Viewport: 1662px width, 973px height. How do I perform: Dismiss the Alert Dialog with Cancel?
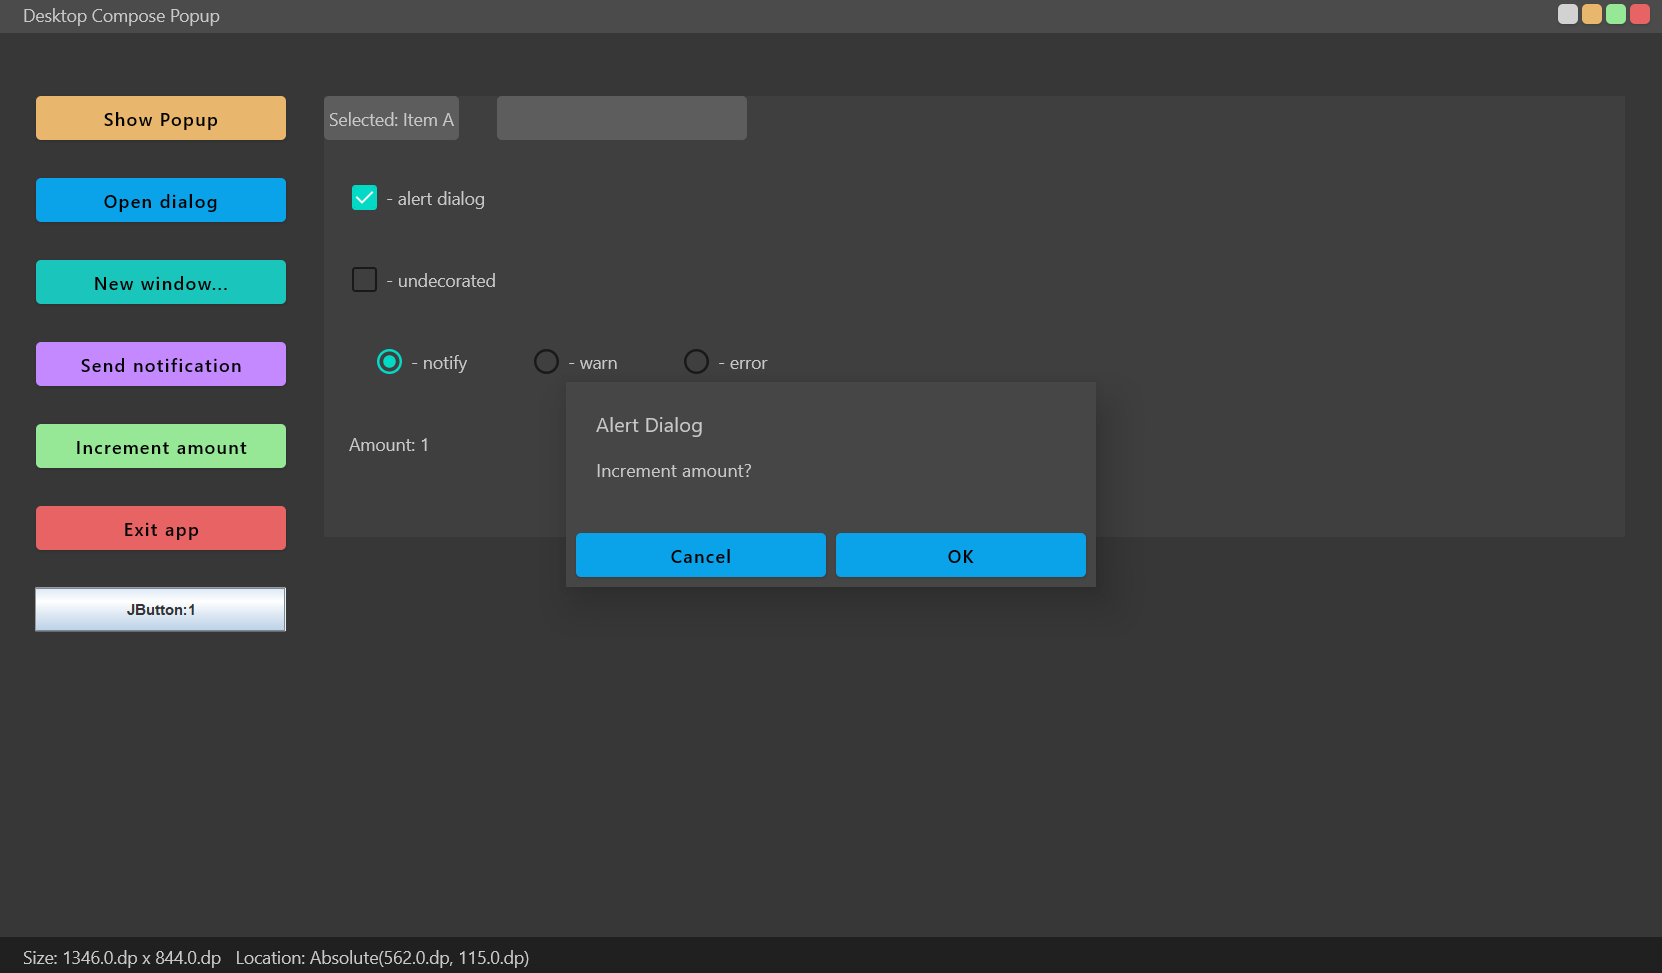click(x=700, y=555)
